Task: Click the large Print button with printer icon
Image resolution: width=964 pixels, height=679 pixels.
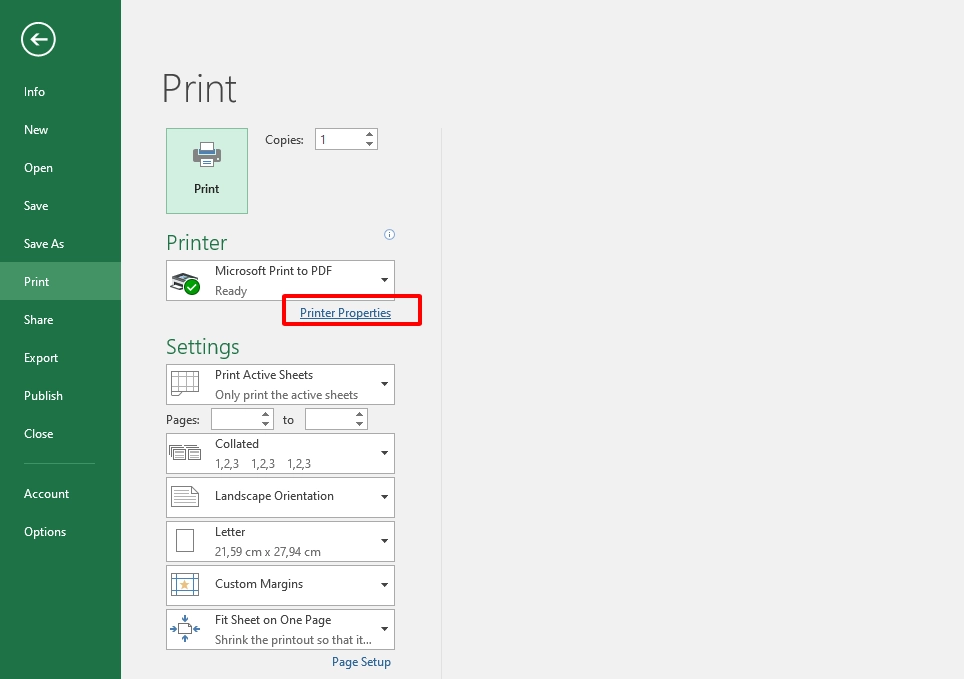Action: 207,171
